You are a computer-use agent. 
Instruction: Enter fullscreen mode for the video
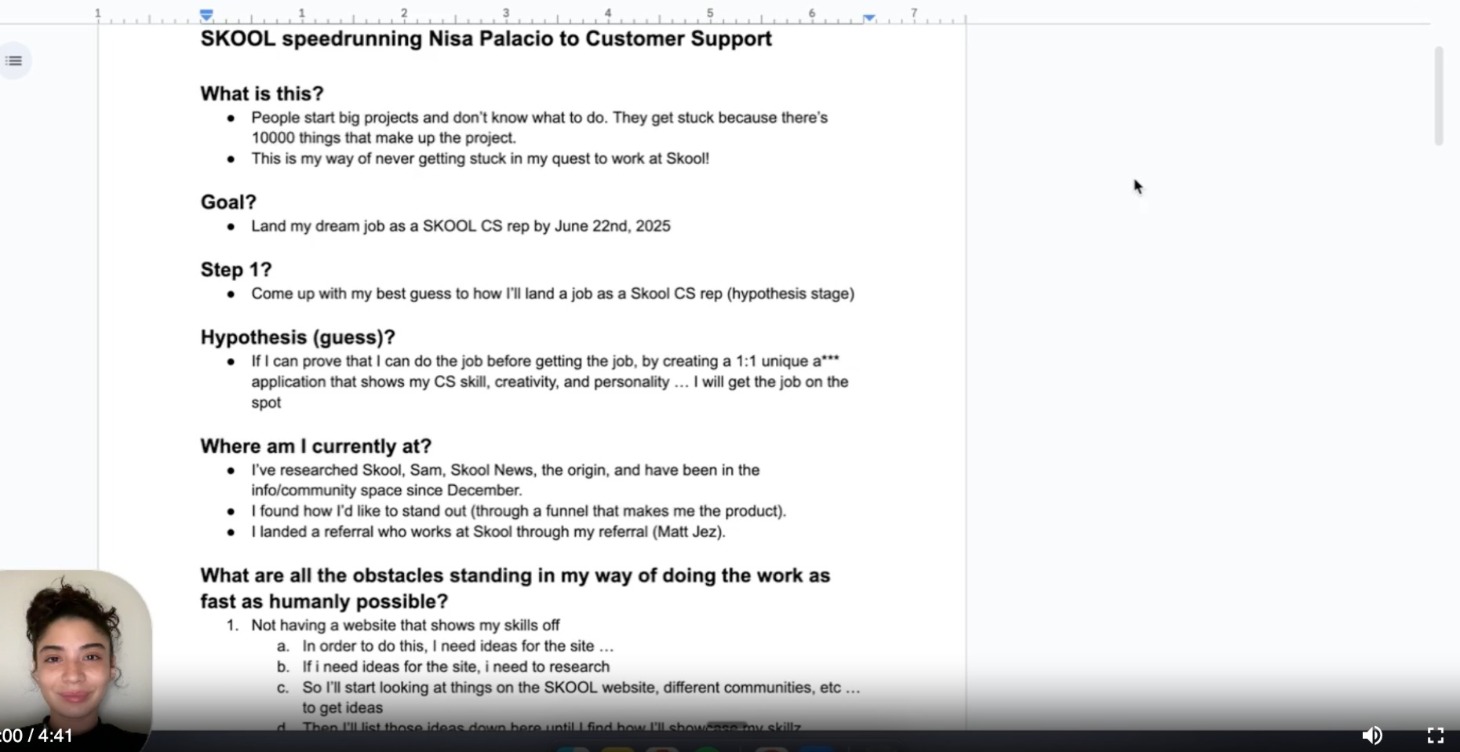[1435, 735]
